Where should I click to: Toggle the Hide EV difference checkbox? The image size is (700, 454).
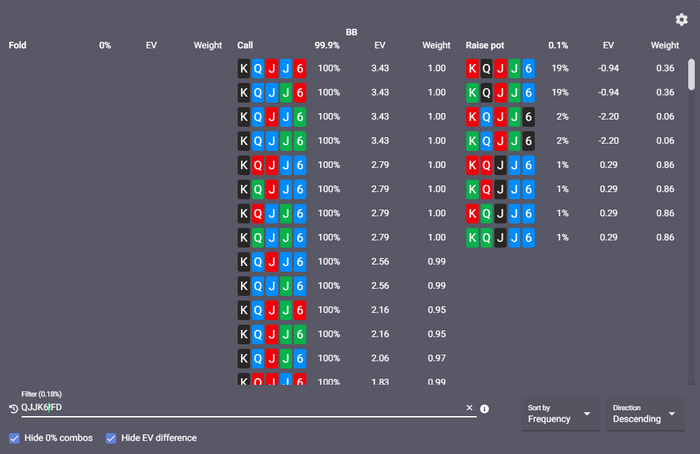[111, 438]
